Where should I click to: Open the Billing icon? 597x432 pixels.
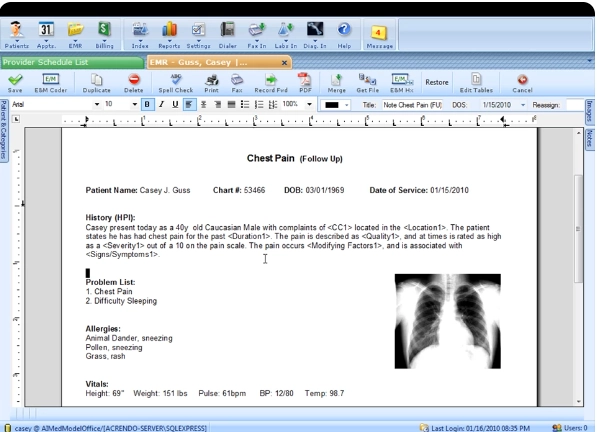tap(104, 34)
